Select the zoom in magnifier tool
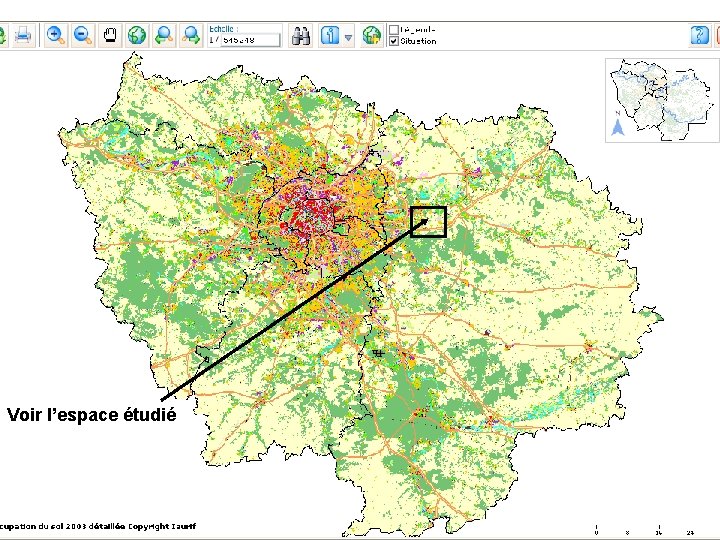 tap(56, 35)
